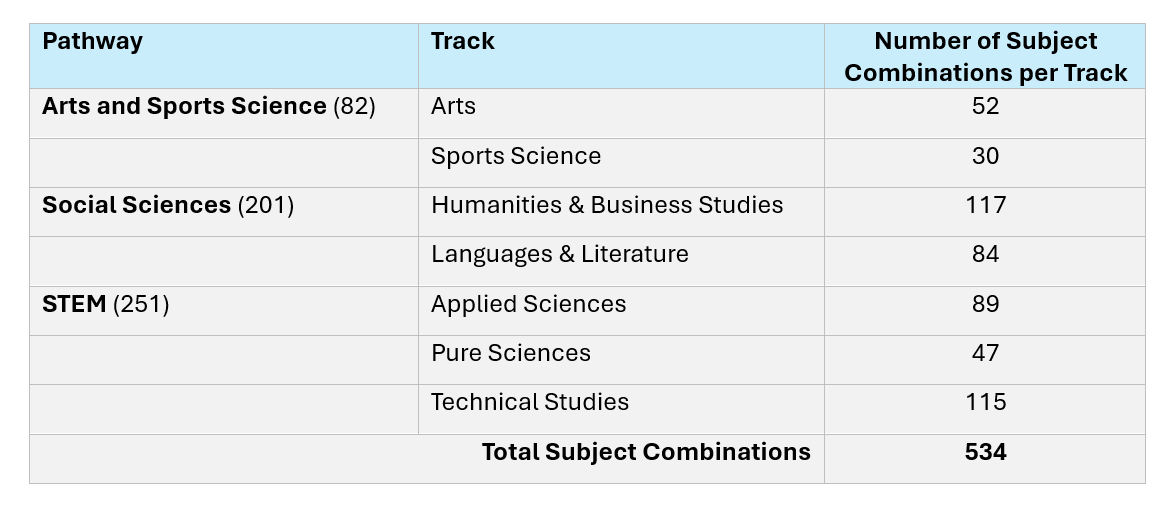
Task: Click the Total Subject Combinations label
Action: [x=646, y=452]
